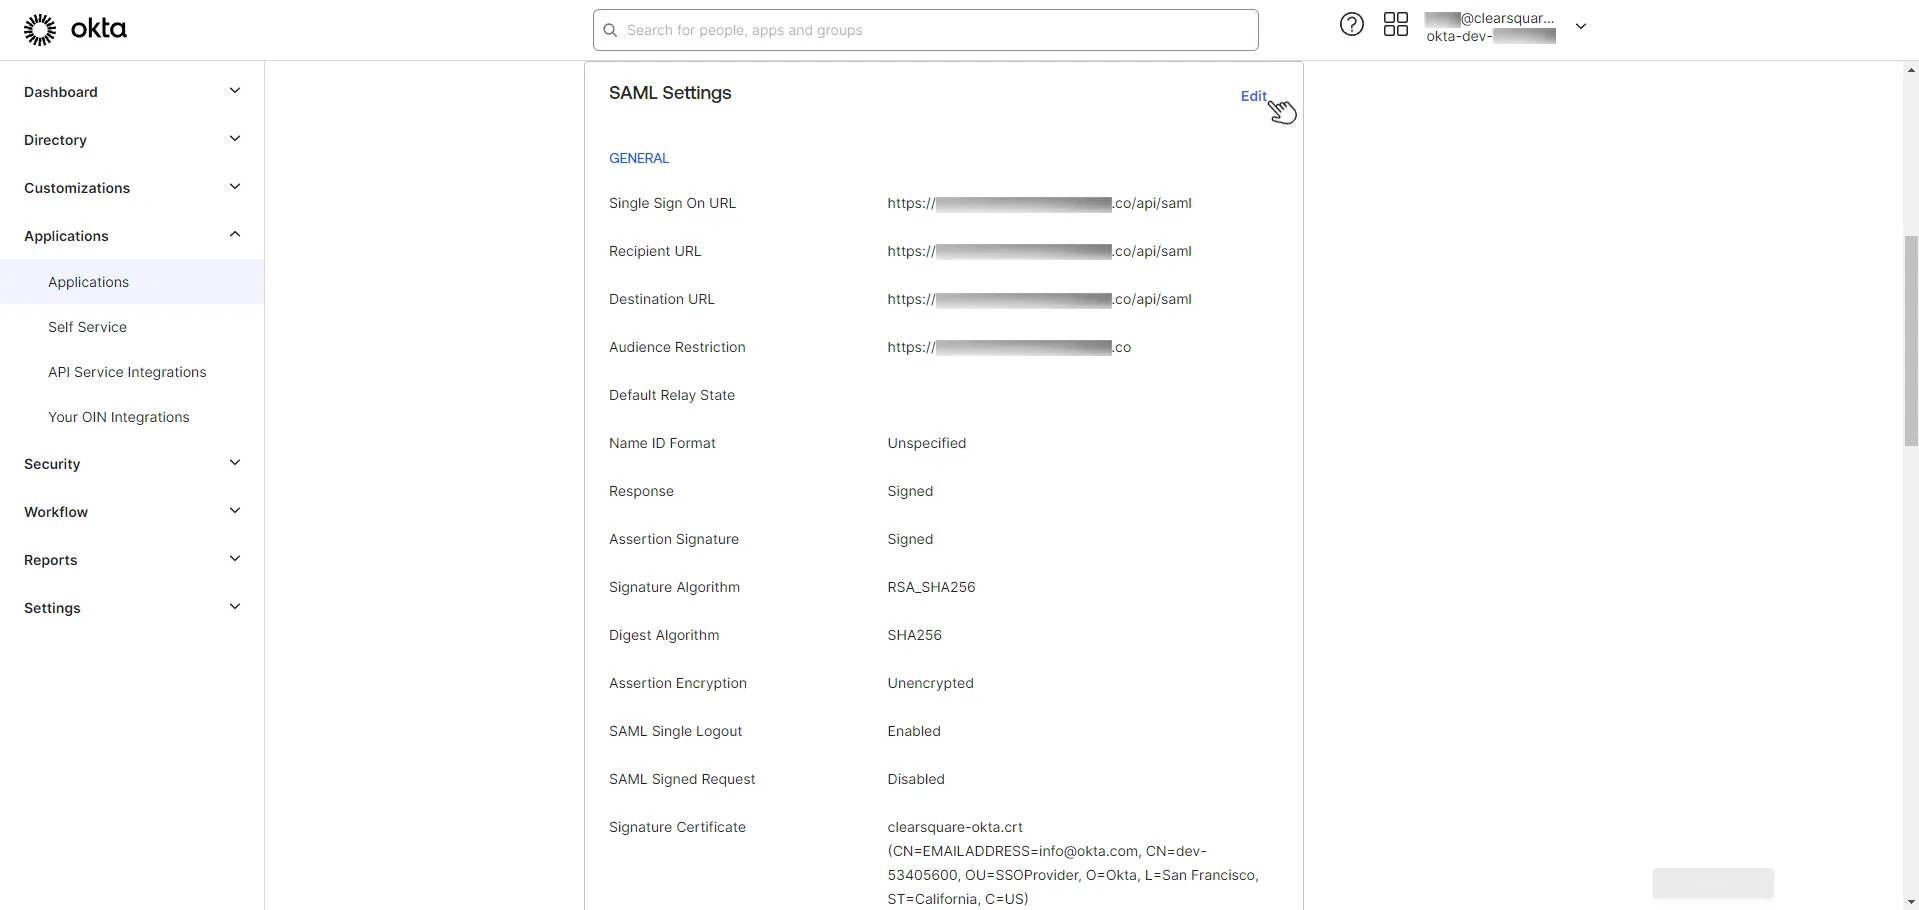Click the 'Signed' Assertion Signature value
The width and height of the screenshot is (1919, 910).
pos(910,539)
